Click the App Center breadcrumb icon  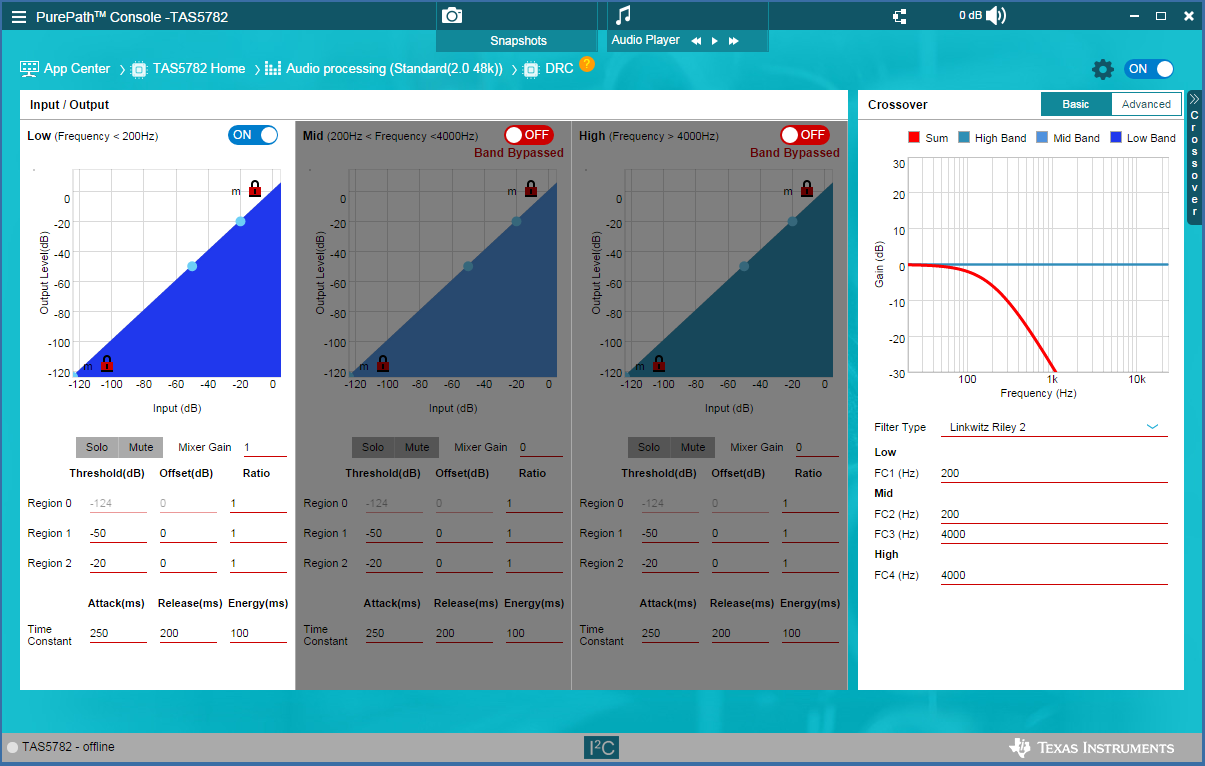29,69
